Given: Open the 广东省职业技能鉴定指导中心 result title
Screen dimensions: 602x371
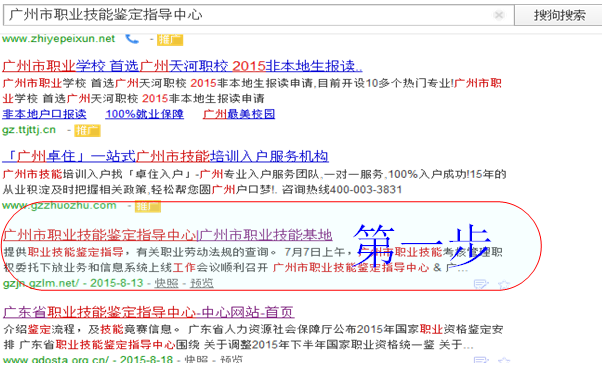Looking at the screenshot, I should 149,312.
